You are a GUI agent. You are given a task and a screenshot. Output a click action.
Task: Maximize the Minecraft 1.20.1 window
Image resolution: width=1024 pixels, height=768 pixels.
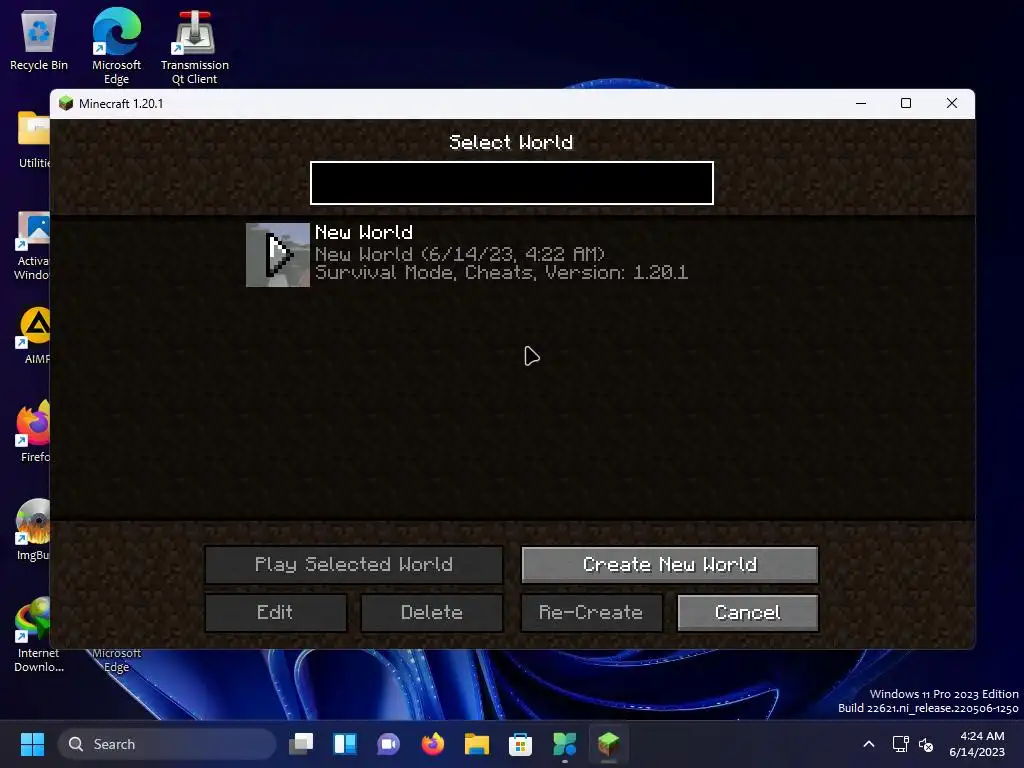click(906, 103)
